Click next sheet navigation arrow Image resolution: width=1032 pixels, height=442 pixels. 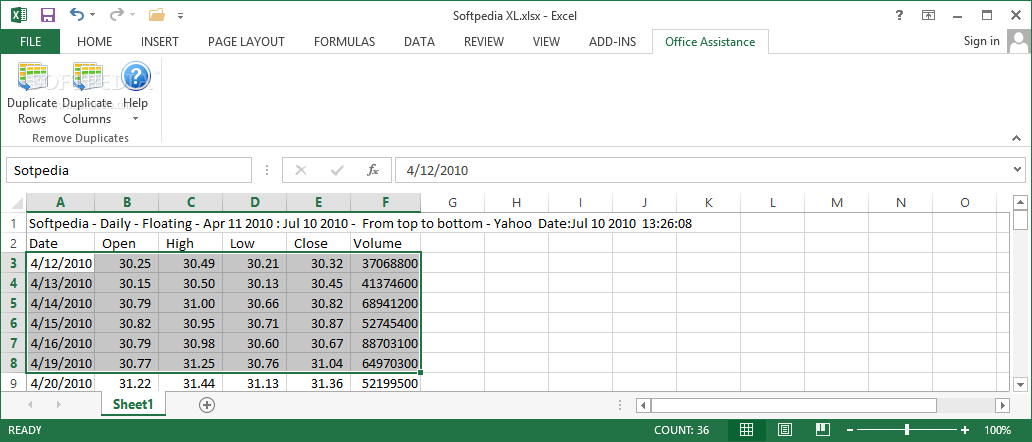59,405
